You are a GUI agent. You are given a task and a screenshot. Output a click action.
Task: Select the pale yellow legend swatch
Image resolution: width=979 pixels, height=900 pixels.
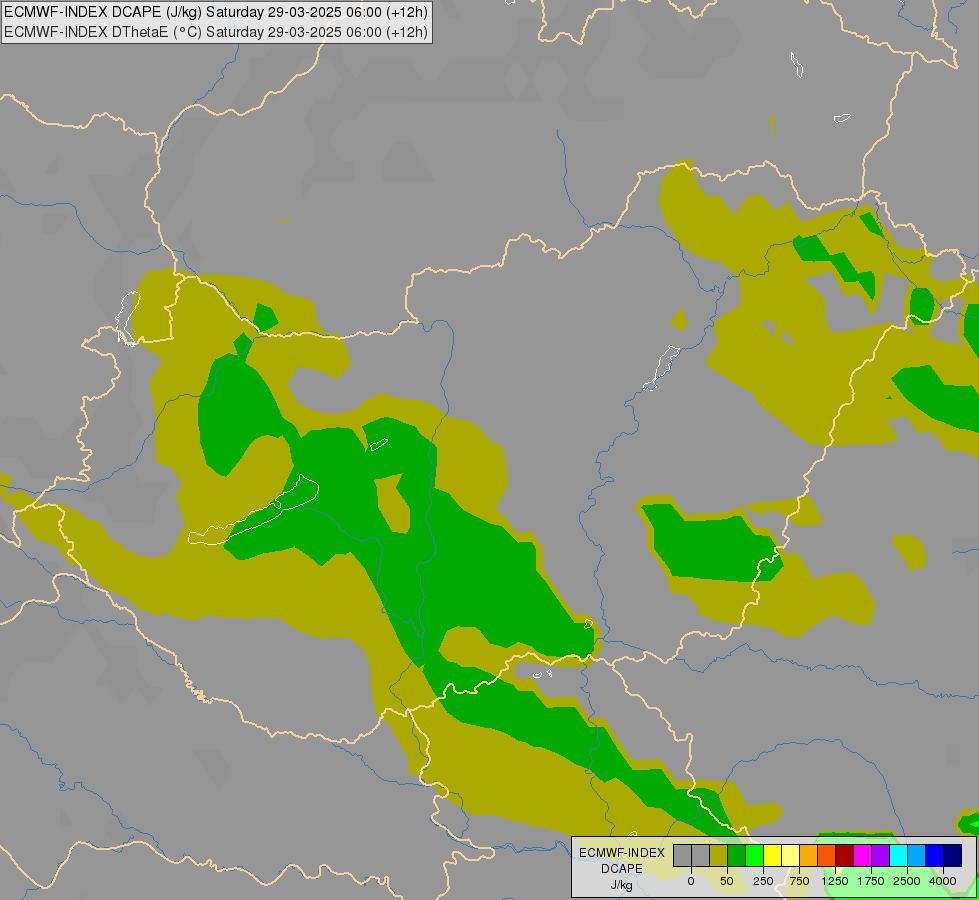(790, 855)
